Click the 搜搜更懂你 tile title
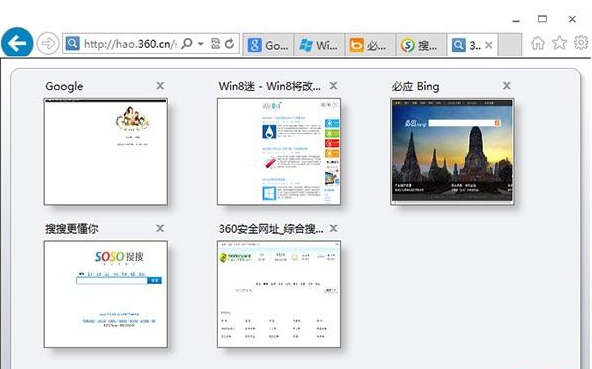Screen dimensions: 592x369 point(72,229)
